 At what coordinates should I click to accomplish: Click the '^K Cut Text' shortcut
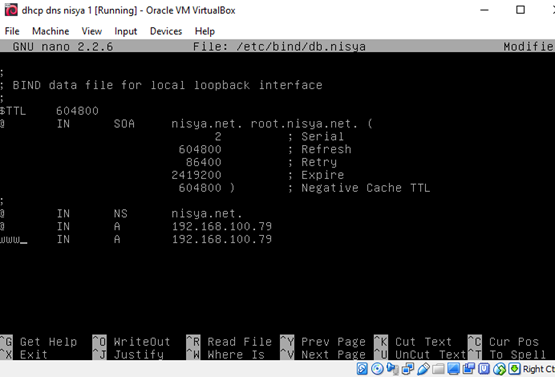pos(413,342)
